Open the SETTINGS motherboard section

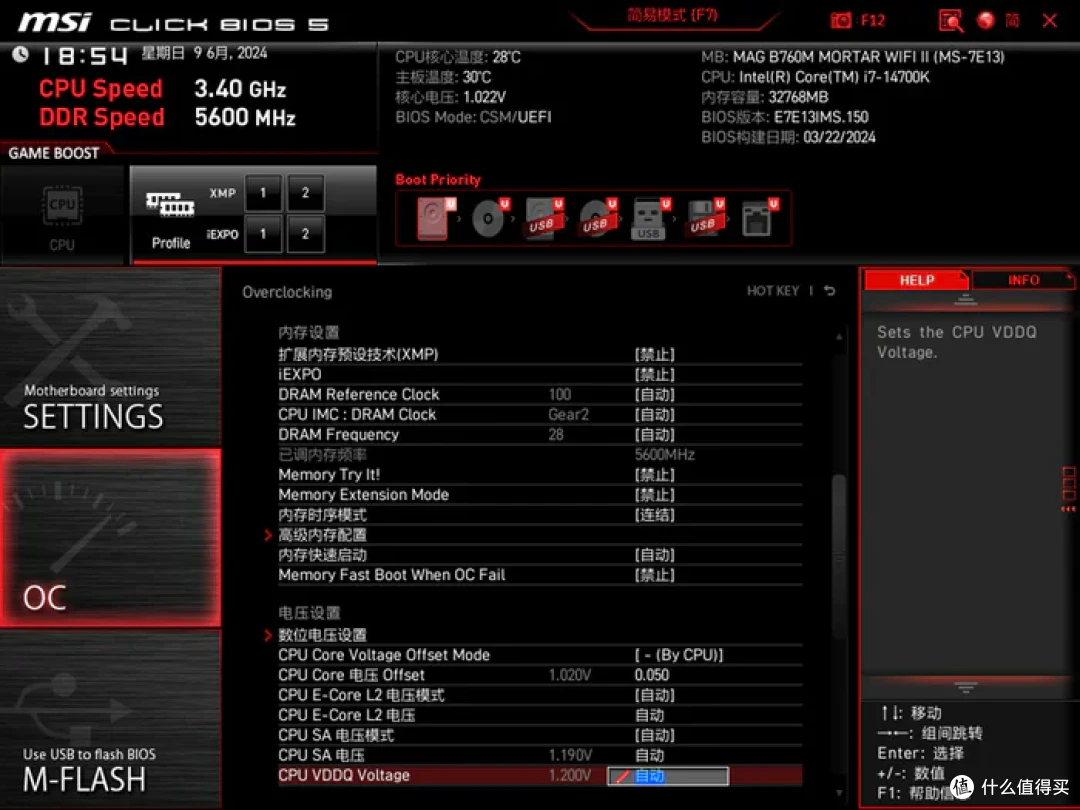110,357
